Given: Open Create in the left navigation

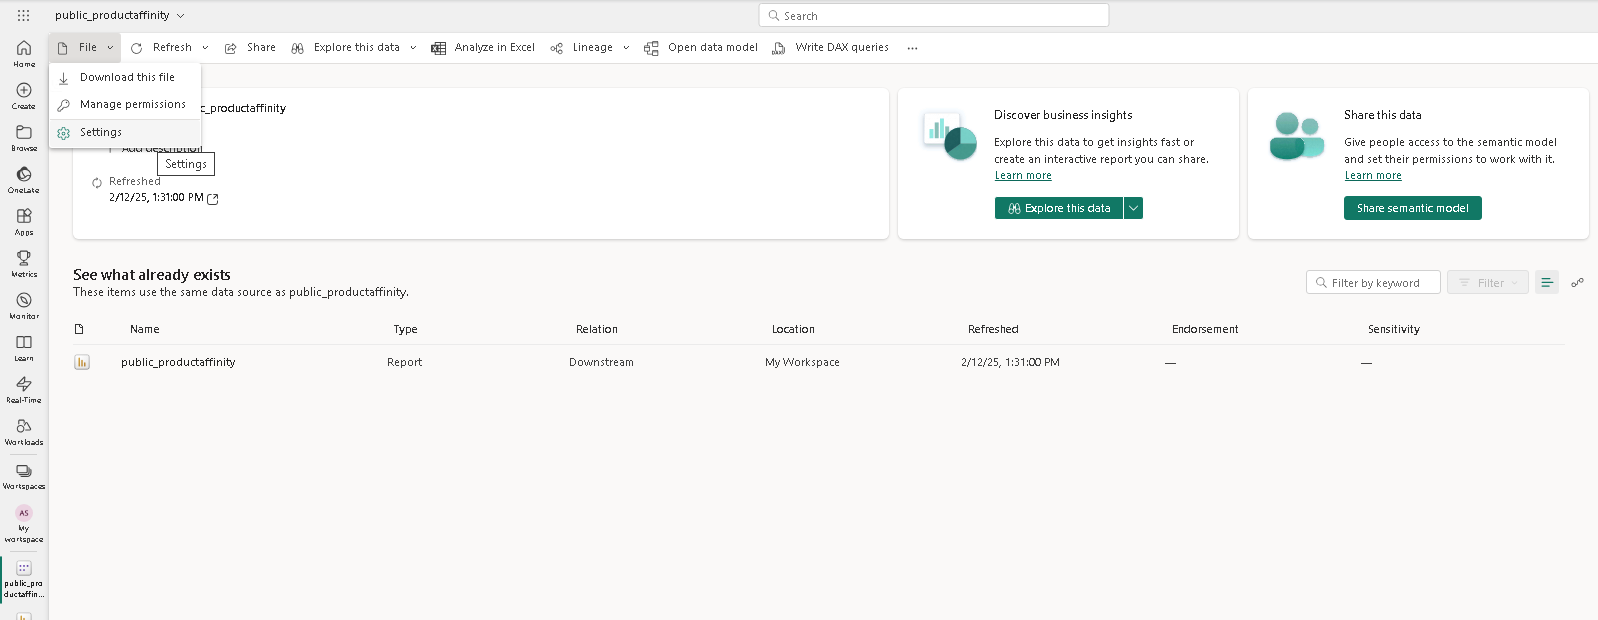Looking at the screenshot, I should tap(24, 95).
